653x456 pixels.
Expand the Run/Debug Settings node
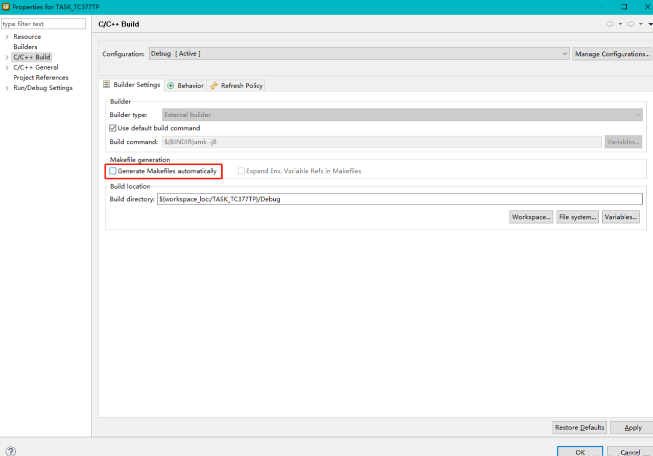pyautogui.click(x=7, y=87)
